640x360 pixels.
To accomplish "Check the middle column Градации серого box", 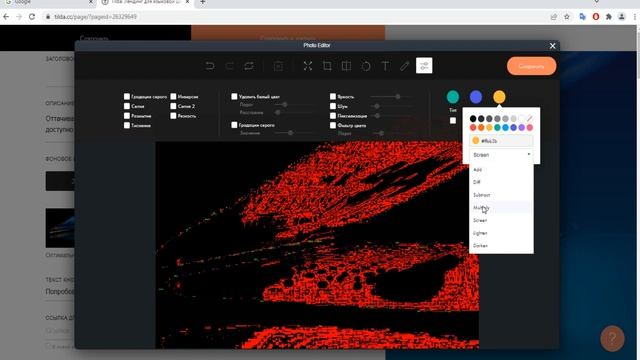I will [234, 125].
